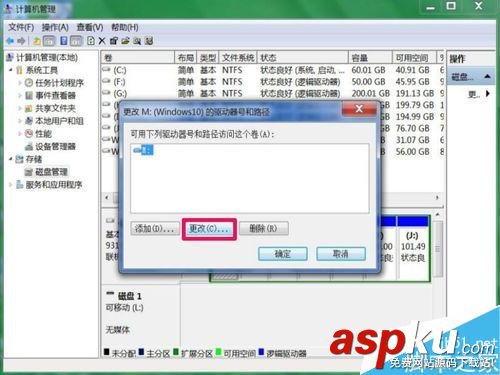Click the 磁盘 1 可移动 (L:) label
Screen dimensions: 500x375
pyautogui.click(x=124, y=302)
